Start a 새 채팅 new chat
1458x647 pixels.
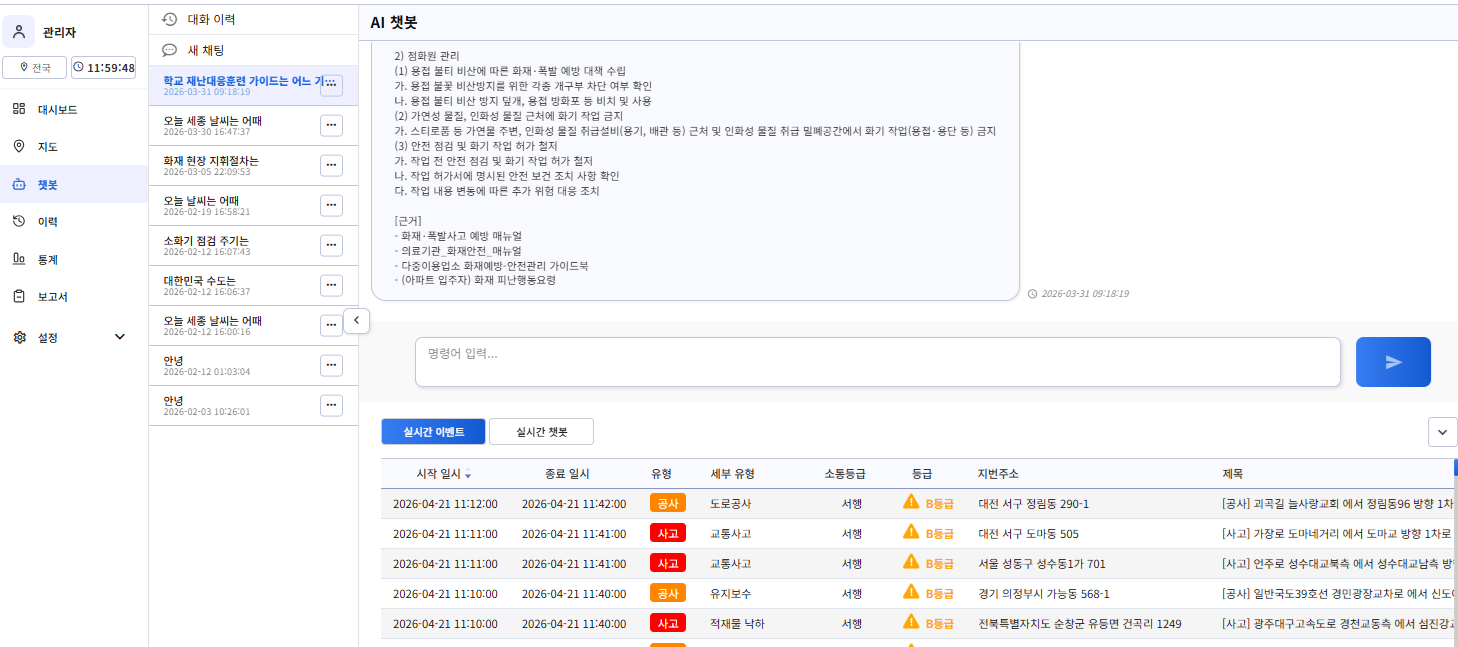pos(253,50)
